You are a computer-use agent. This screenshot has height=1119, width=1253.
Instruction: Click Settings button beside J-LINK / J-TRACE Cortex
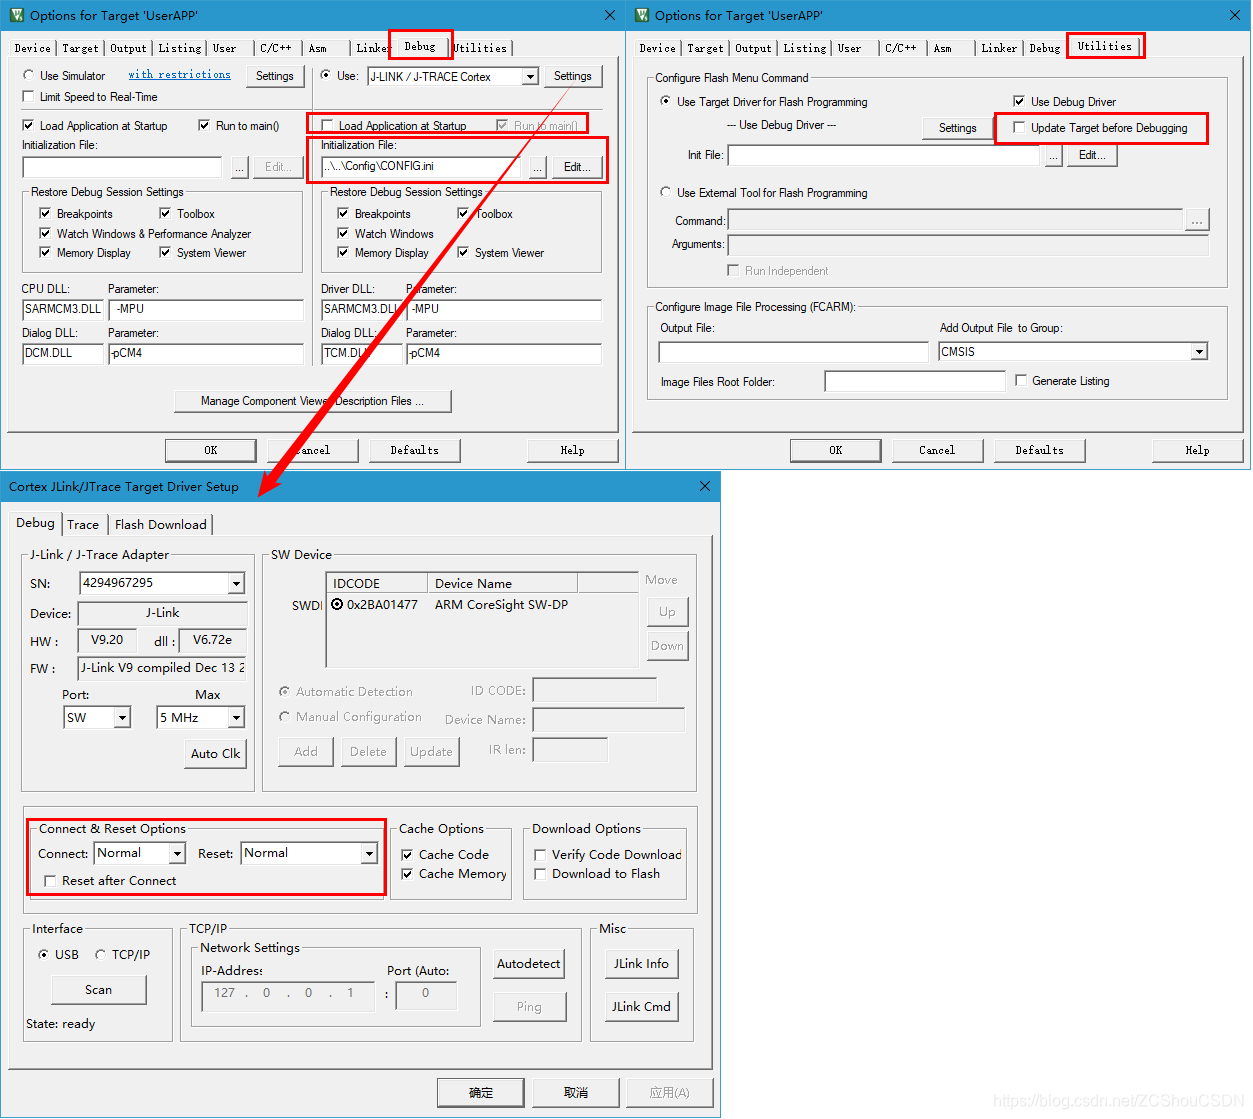click(x=572, y=76)
